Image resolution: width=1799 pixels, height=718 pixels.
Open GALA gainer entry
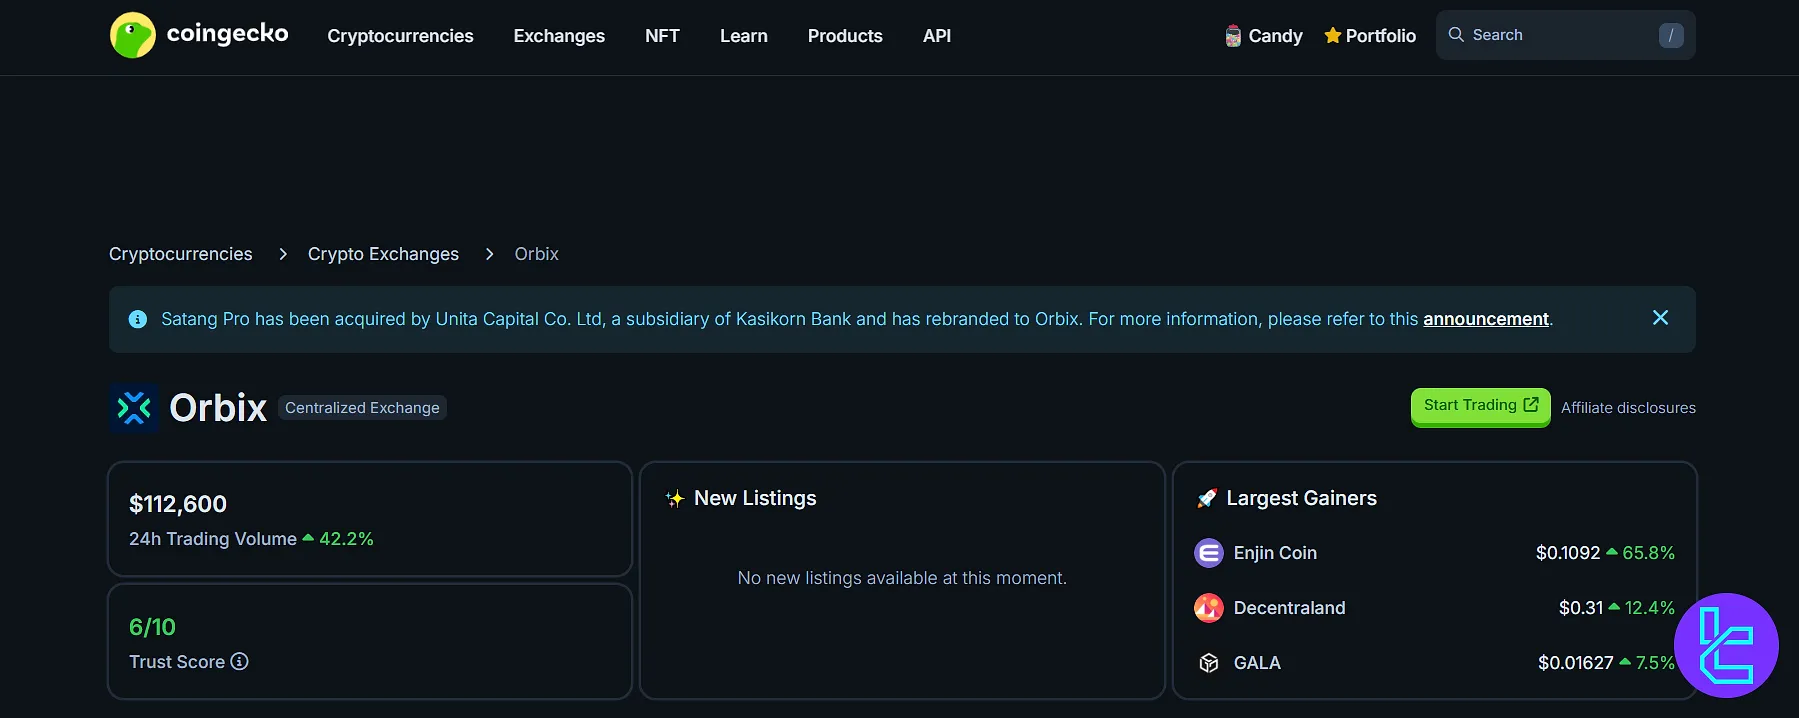tap(1257, 663)
